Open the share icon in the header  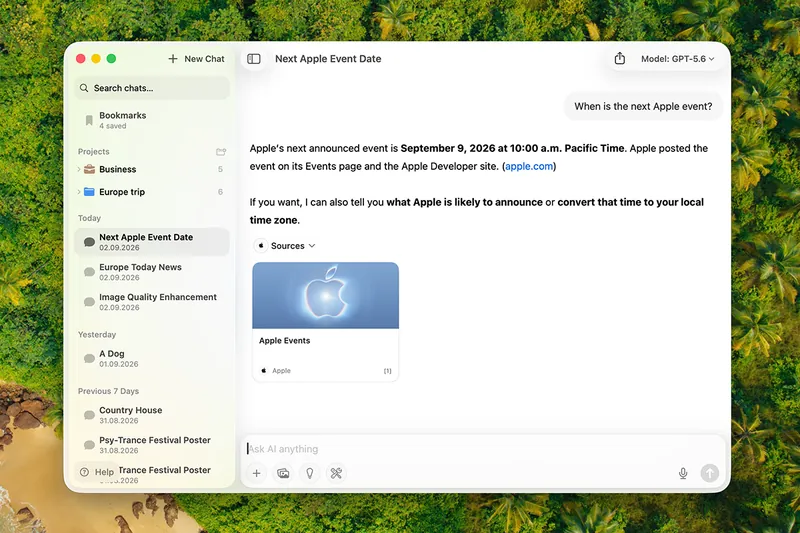(619, 58)
